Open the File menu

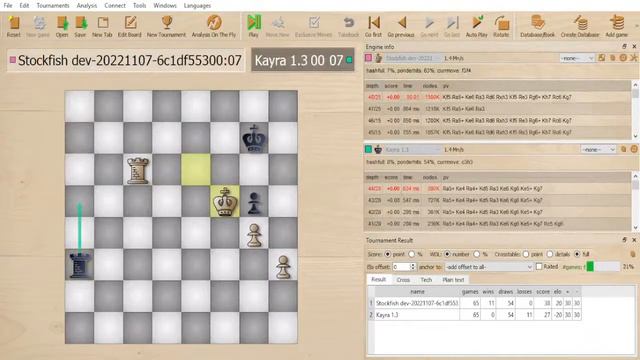[8, 6]
